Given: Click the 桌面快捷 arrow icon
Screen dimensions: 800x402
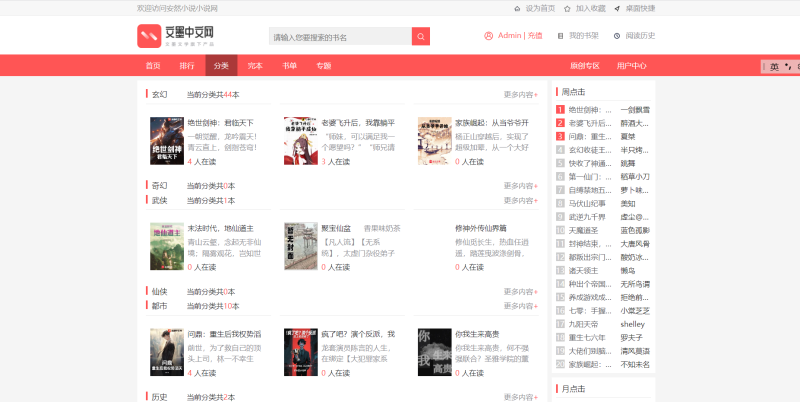Looking at the screenshot, I should (617, 9).
